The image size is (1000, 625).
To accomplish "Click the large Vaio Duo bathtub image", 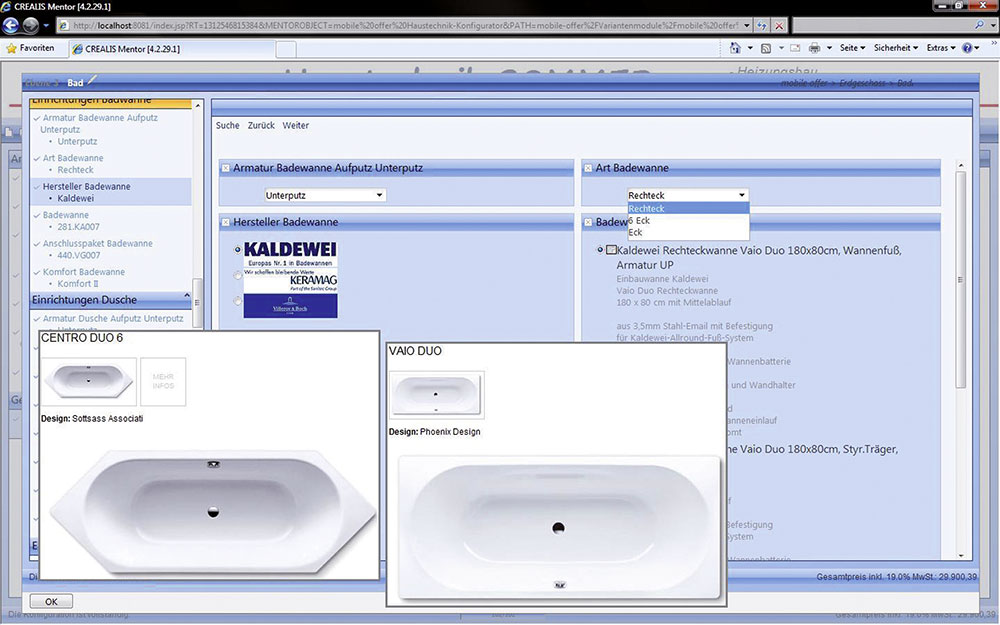I will [x=559, y=527].
